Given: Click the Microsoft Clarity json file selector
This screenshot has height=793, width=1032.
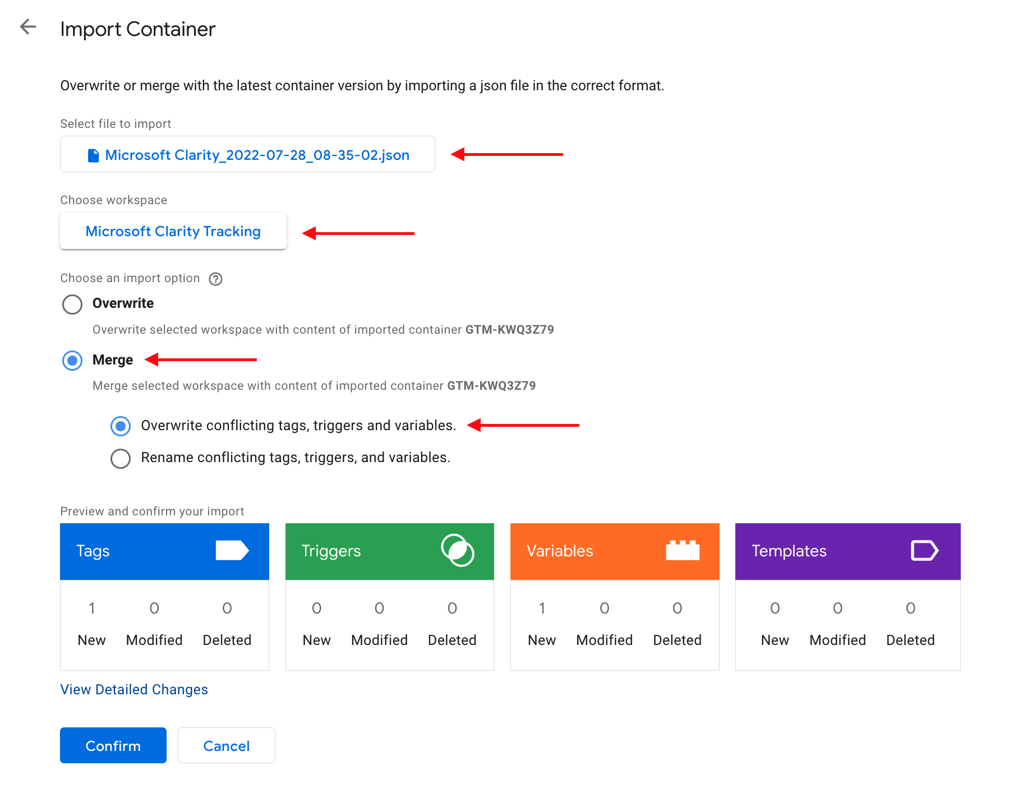Looking at the screenshot, I should (x=247, y=154).
